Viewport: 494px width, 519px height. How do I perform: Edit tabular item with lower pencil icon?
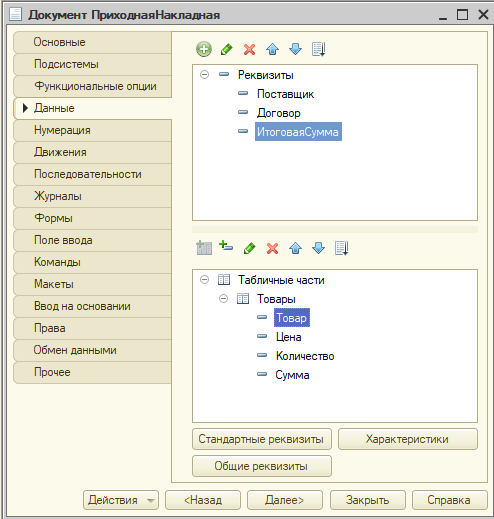(250, 248)
